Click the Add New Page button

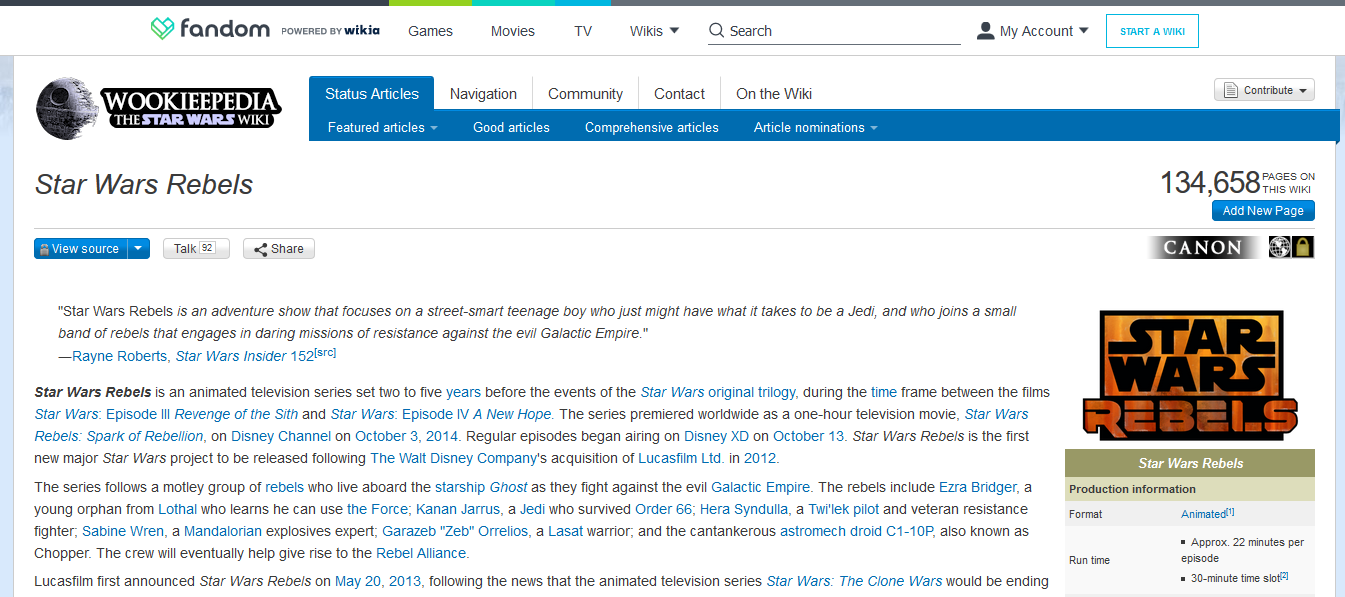coord(1263,210)
